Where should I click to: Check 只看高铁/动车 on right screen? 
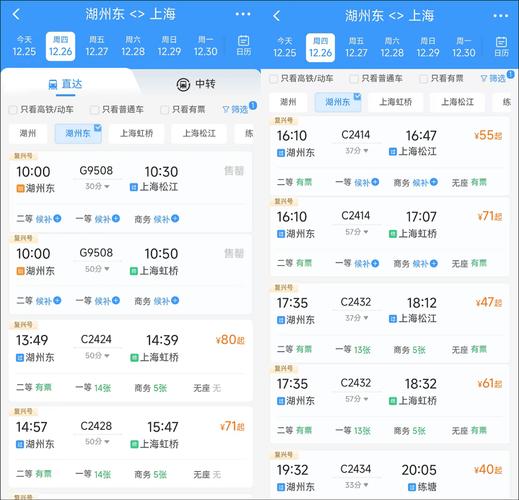[x=273, y=79]
